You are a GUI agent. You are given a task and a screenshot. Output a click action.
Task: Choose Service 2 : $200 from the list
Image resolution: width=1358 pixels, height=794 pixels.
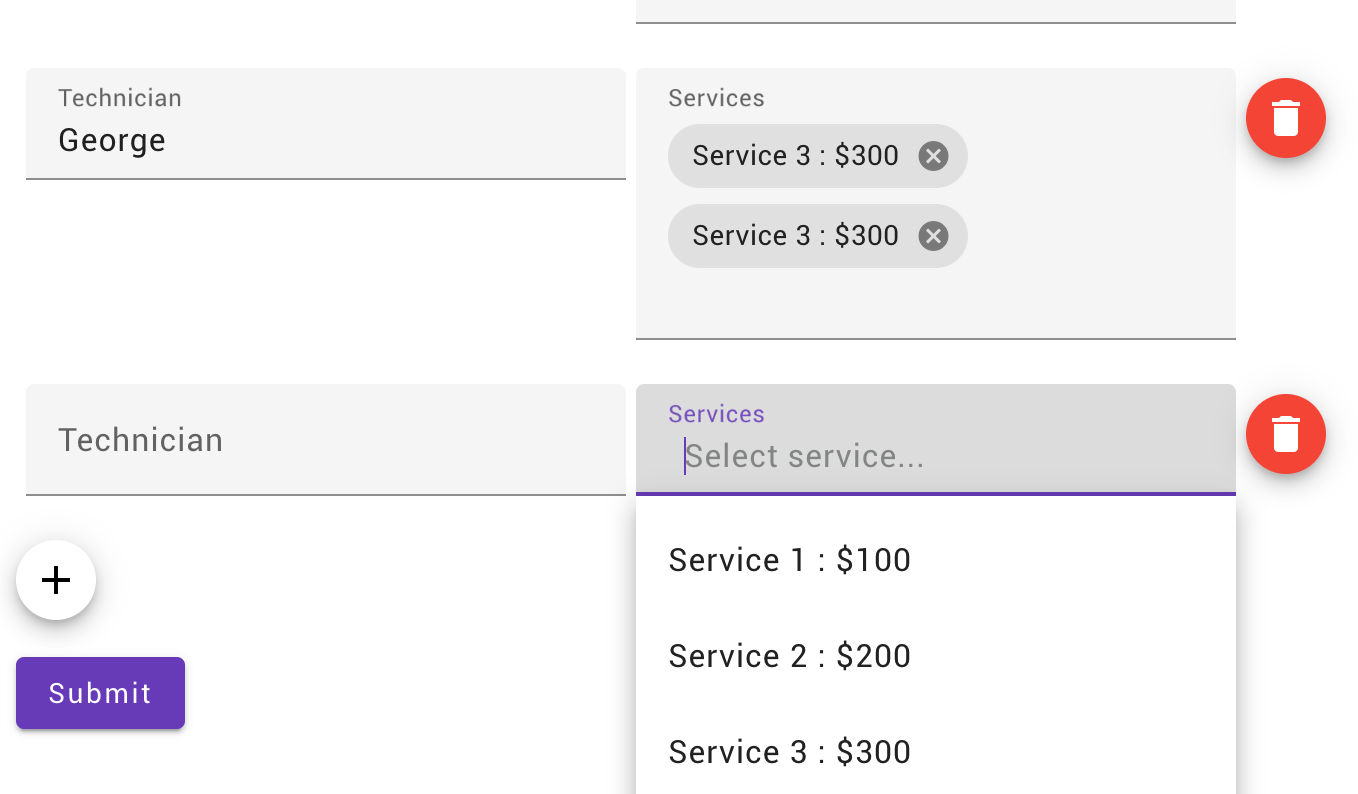(789, 656)
